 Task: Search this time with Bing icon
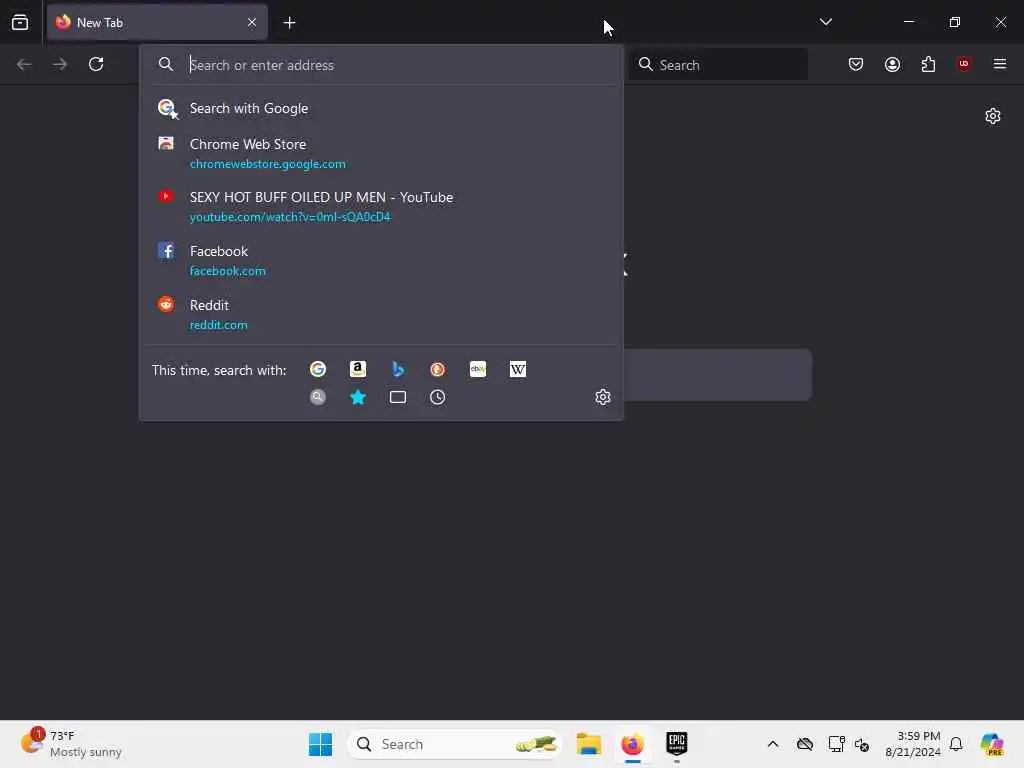[x=398, y=370]
